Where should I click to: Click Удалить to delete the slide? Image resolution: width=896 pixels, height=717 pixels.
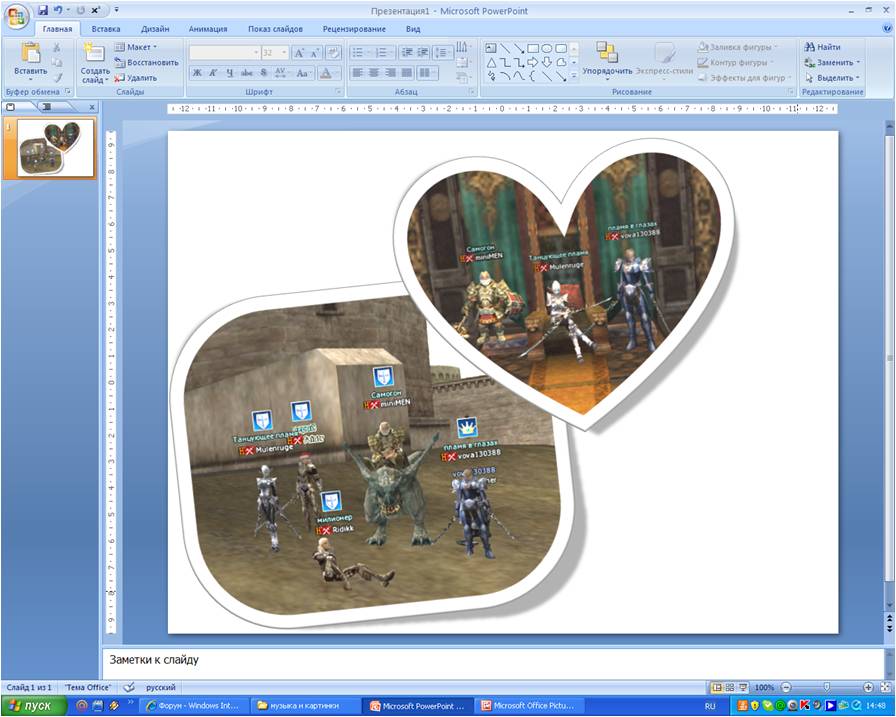pos(136,78)
